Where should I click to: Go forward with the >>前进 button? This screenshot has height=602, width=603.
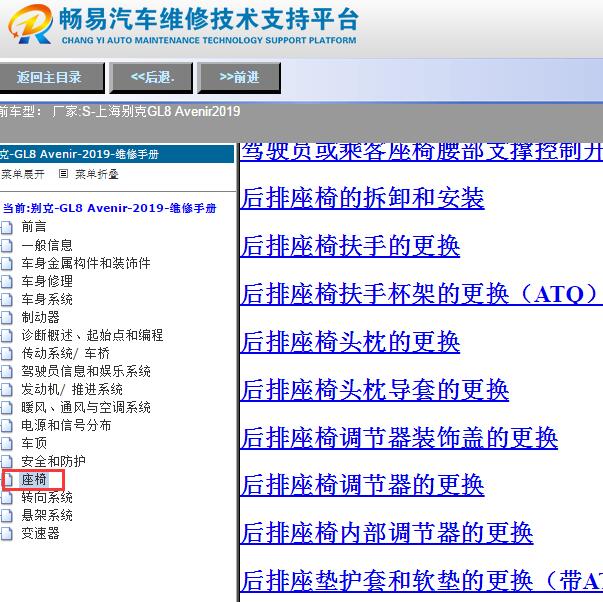tap(239, 78)
